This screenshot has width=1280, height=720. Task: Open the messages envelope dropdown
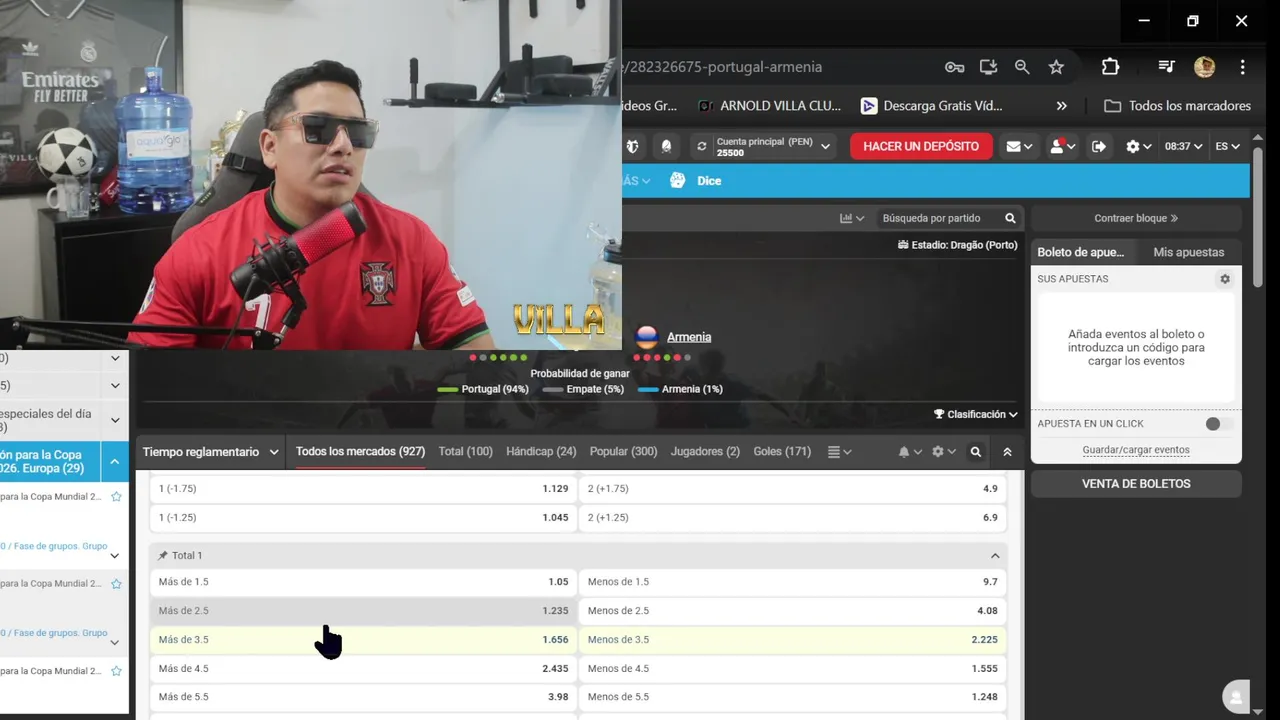1019,146
